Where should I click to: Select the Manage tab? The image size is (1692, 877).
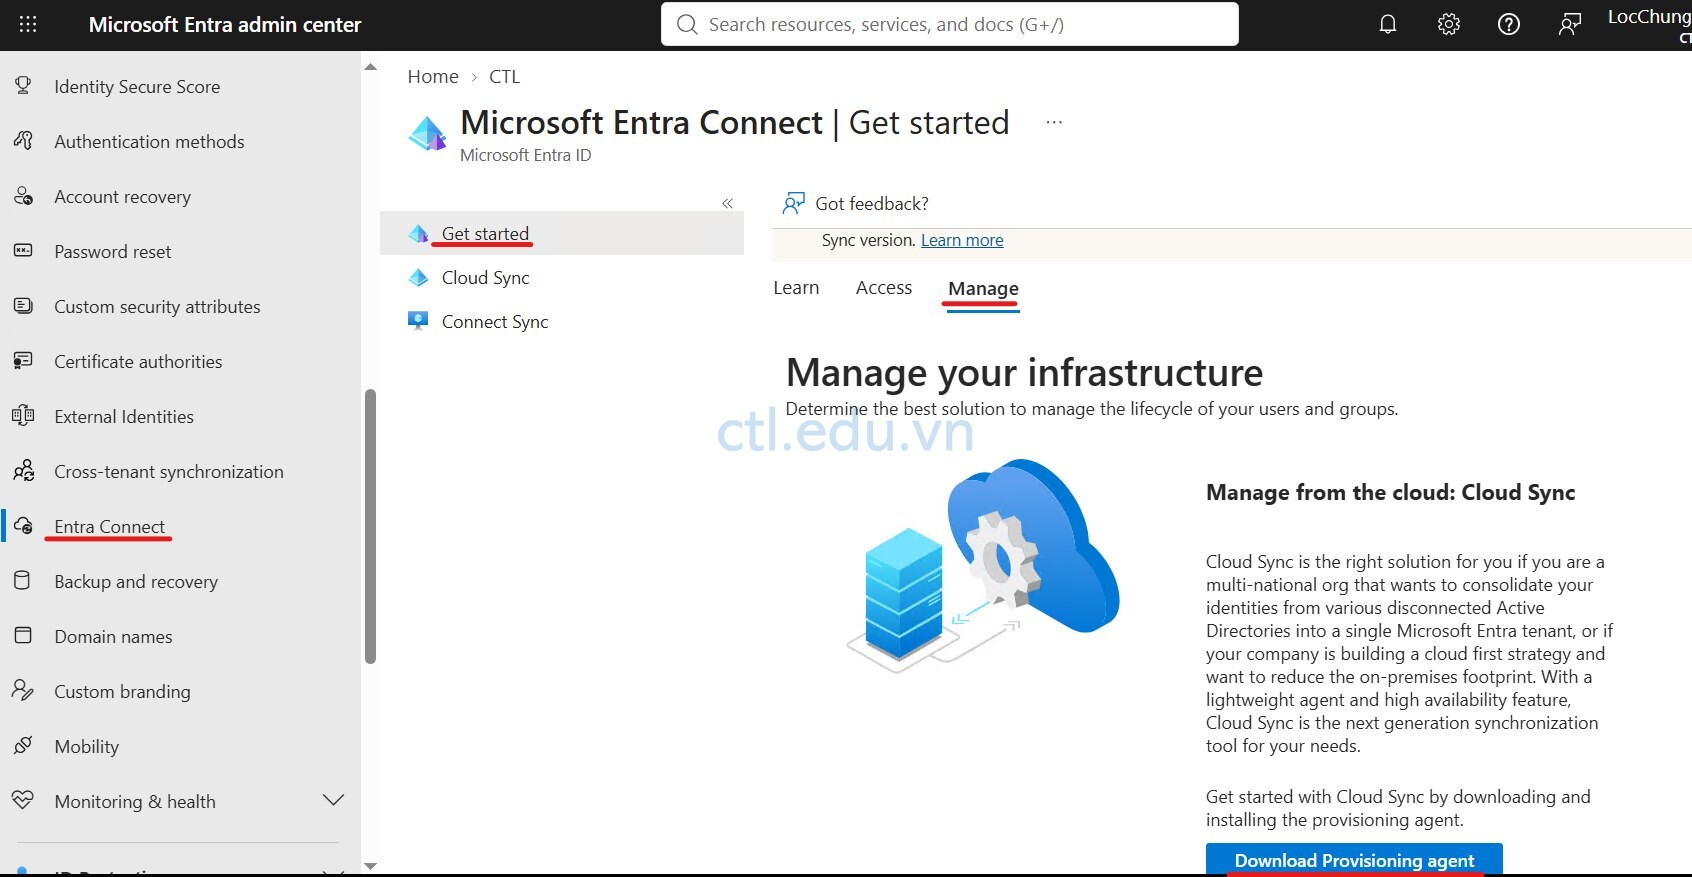point(983,289)
